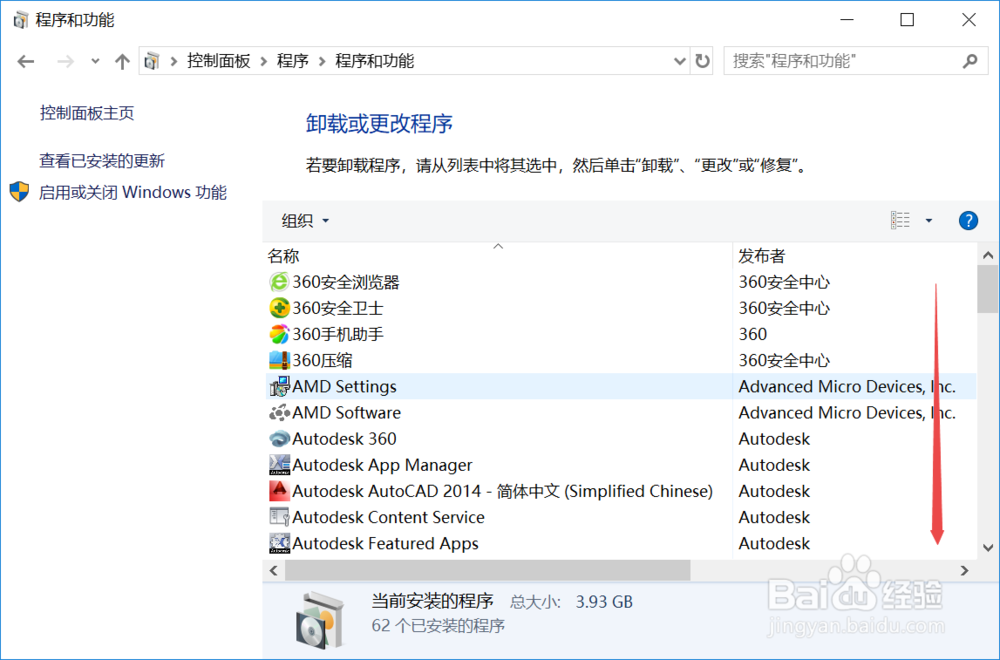Viewport: 1000px width, 660px height.
Task: Click the refresh button in address bar
Action: [x=702, y=61]
